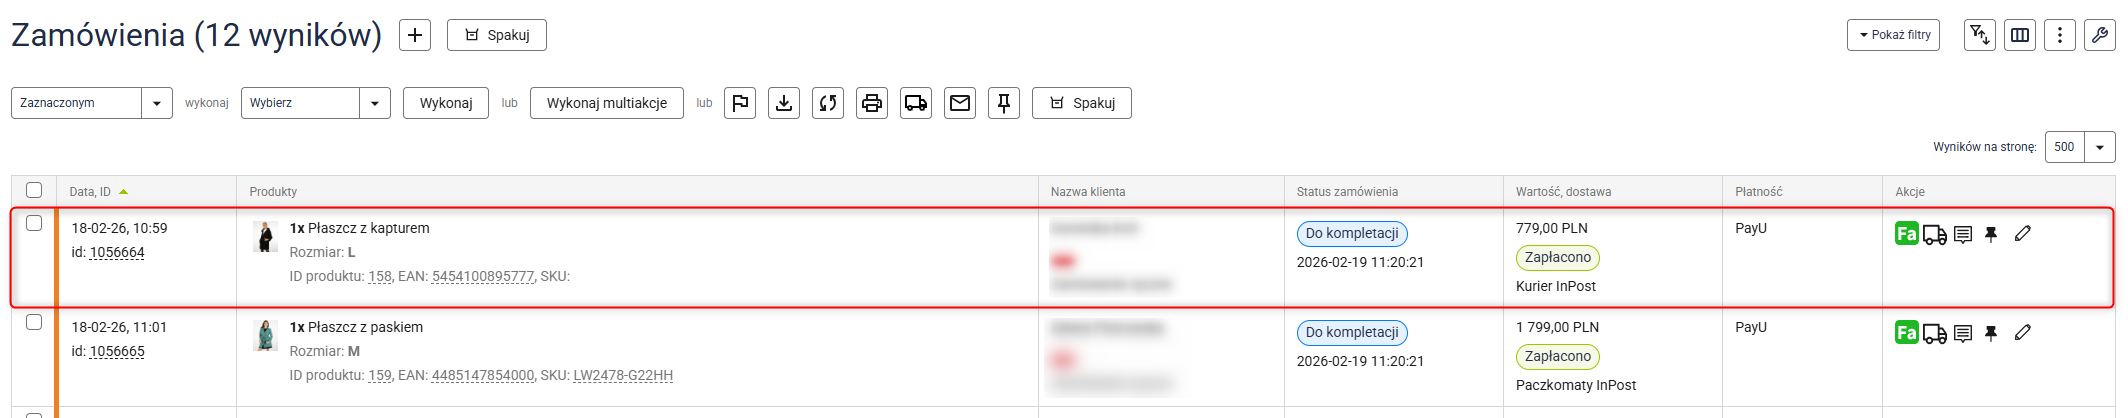
Task: Edit order 1056665 with the pencil icon
Action: pos(2022,333)
